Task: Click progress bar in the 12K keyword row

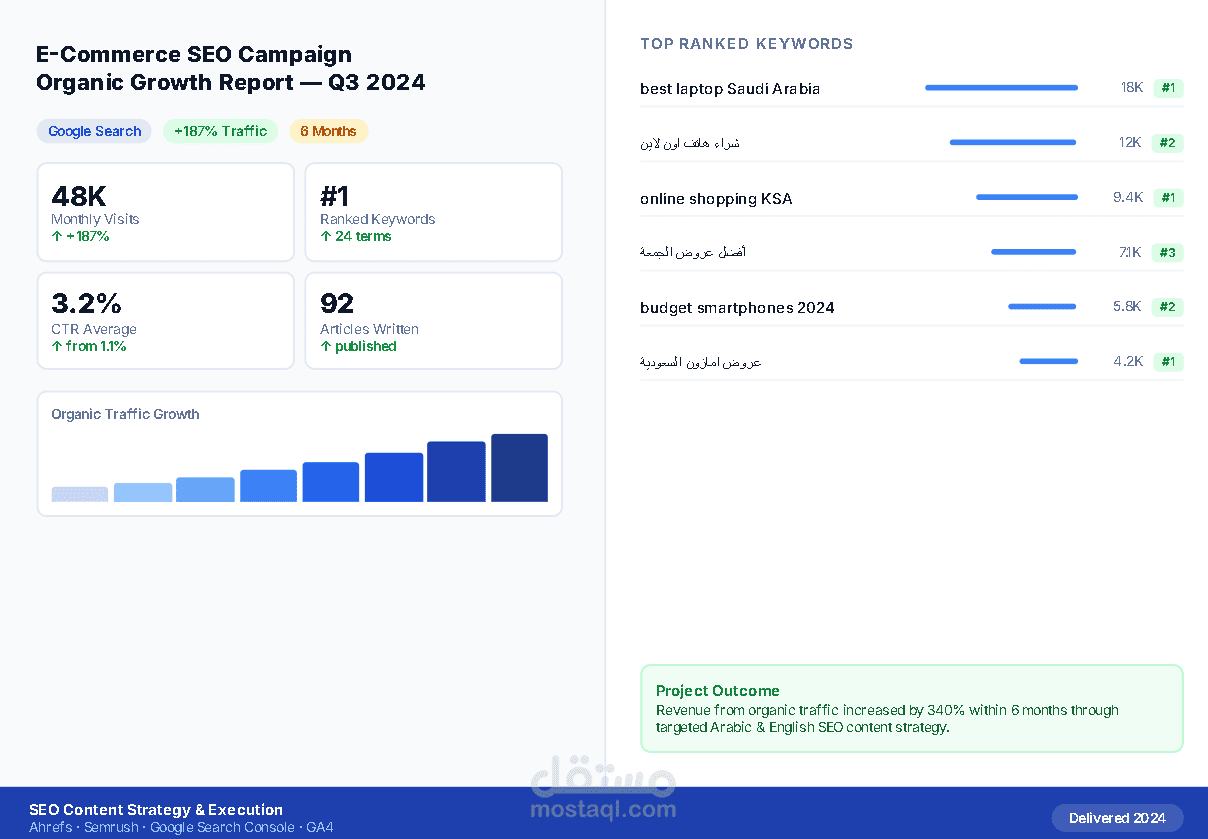Action: [1013, 142]
